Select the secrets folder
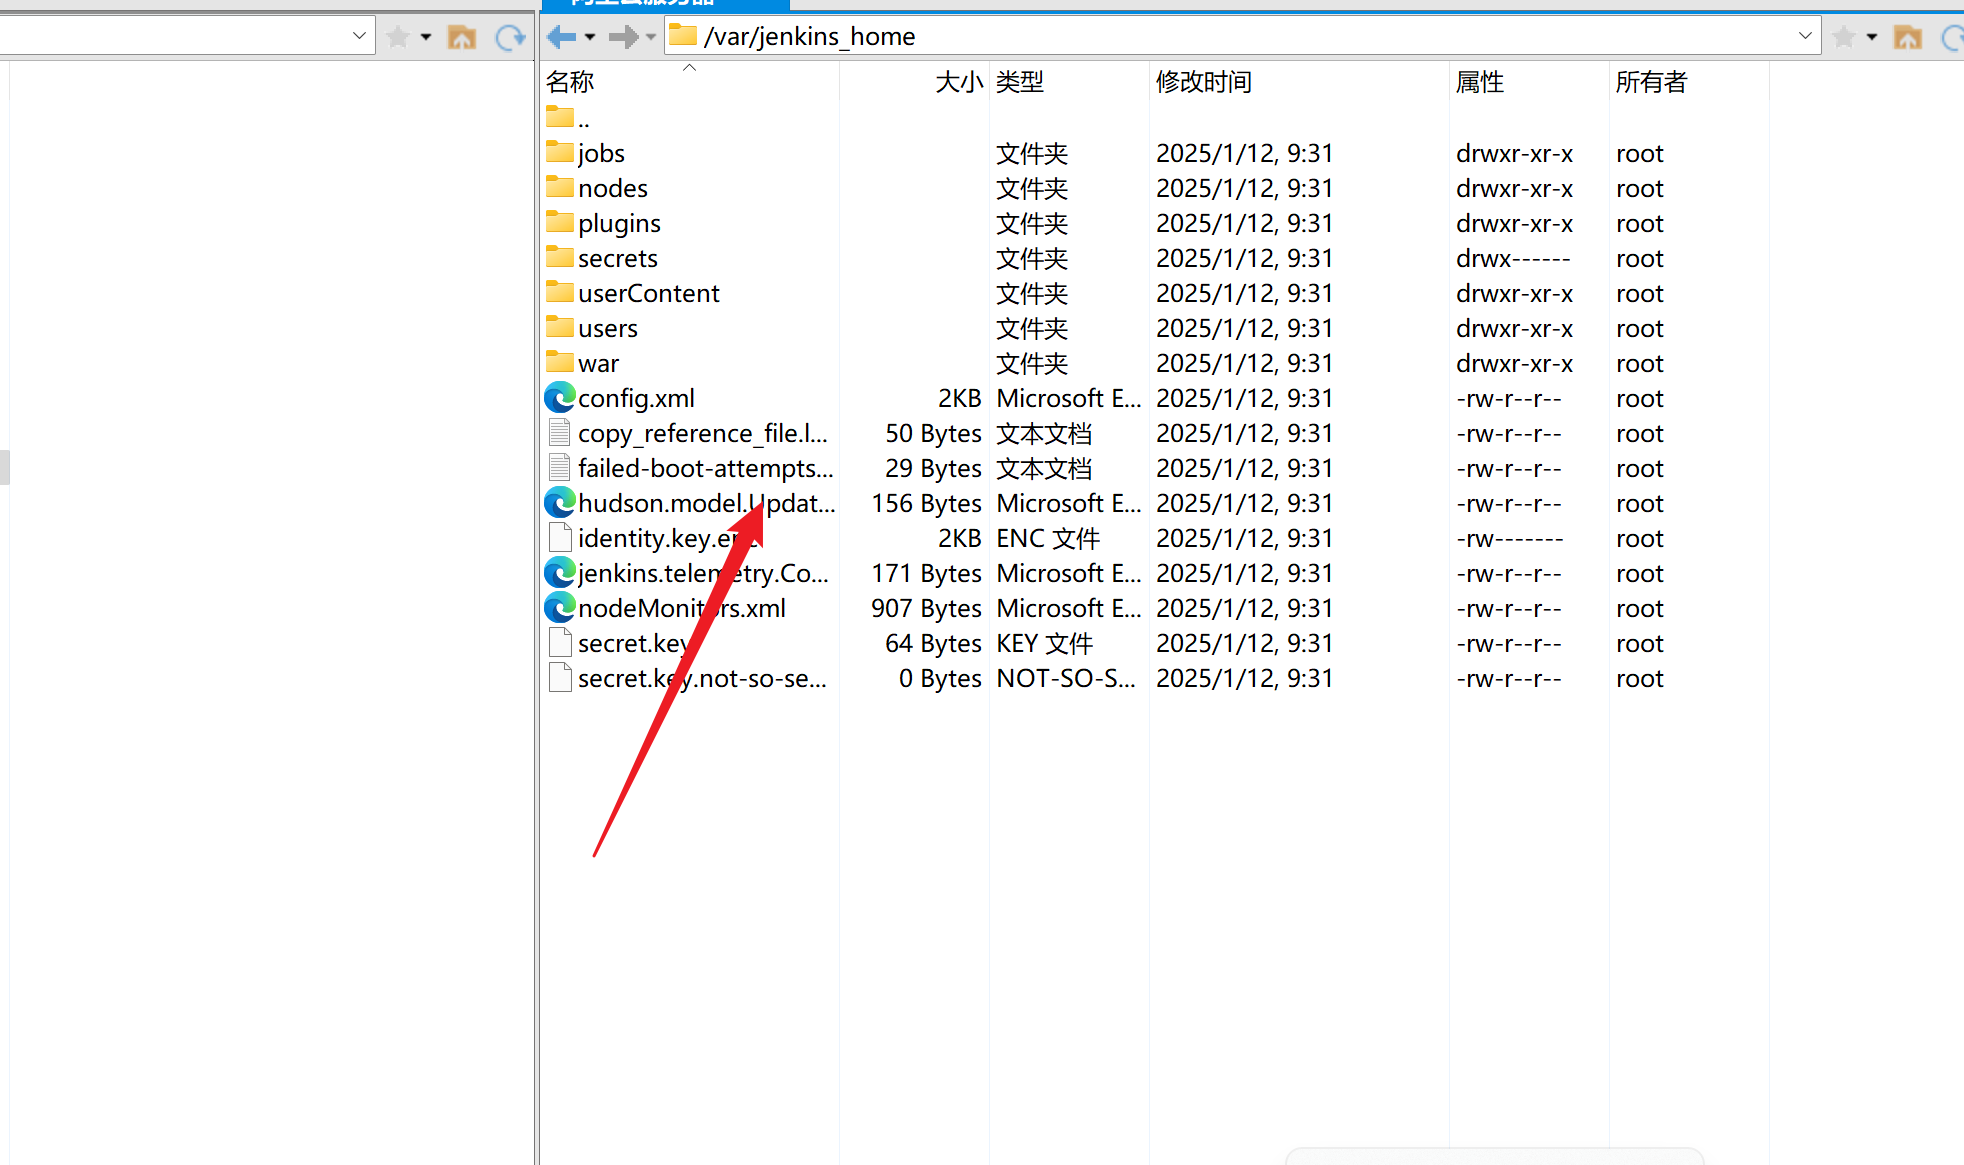 click(x=602, y=258)
